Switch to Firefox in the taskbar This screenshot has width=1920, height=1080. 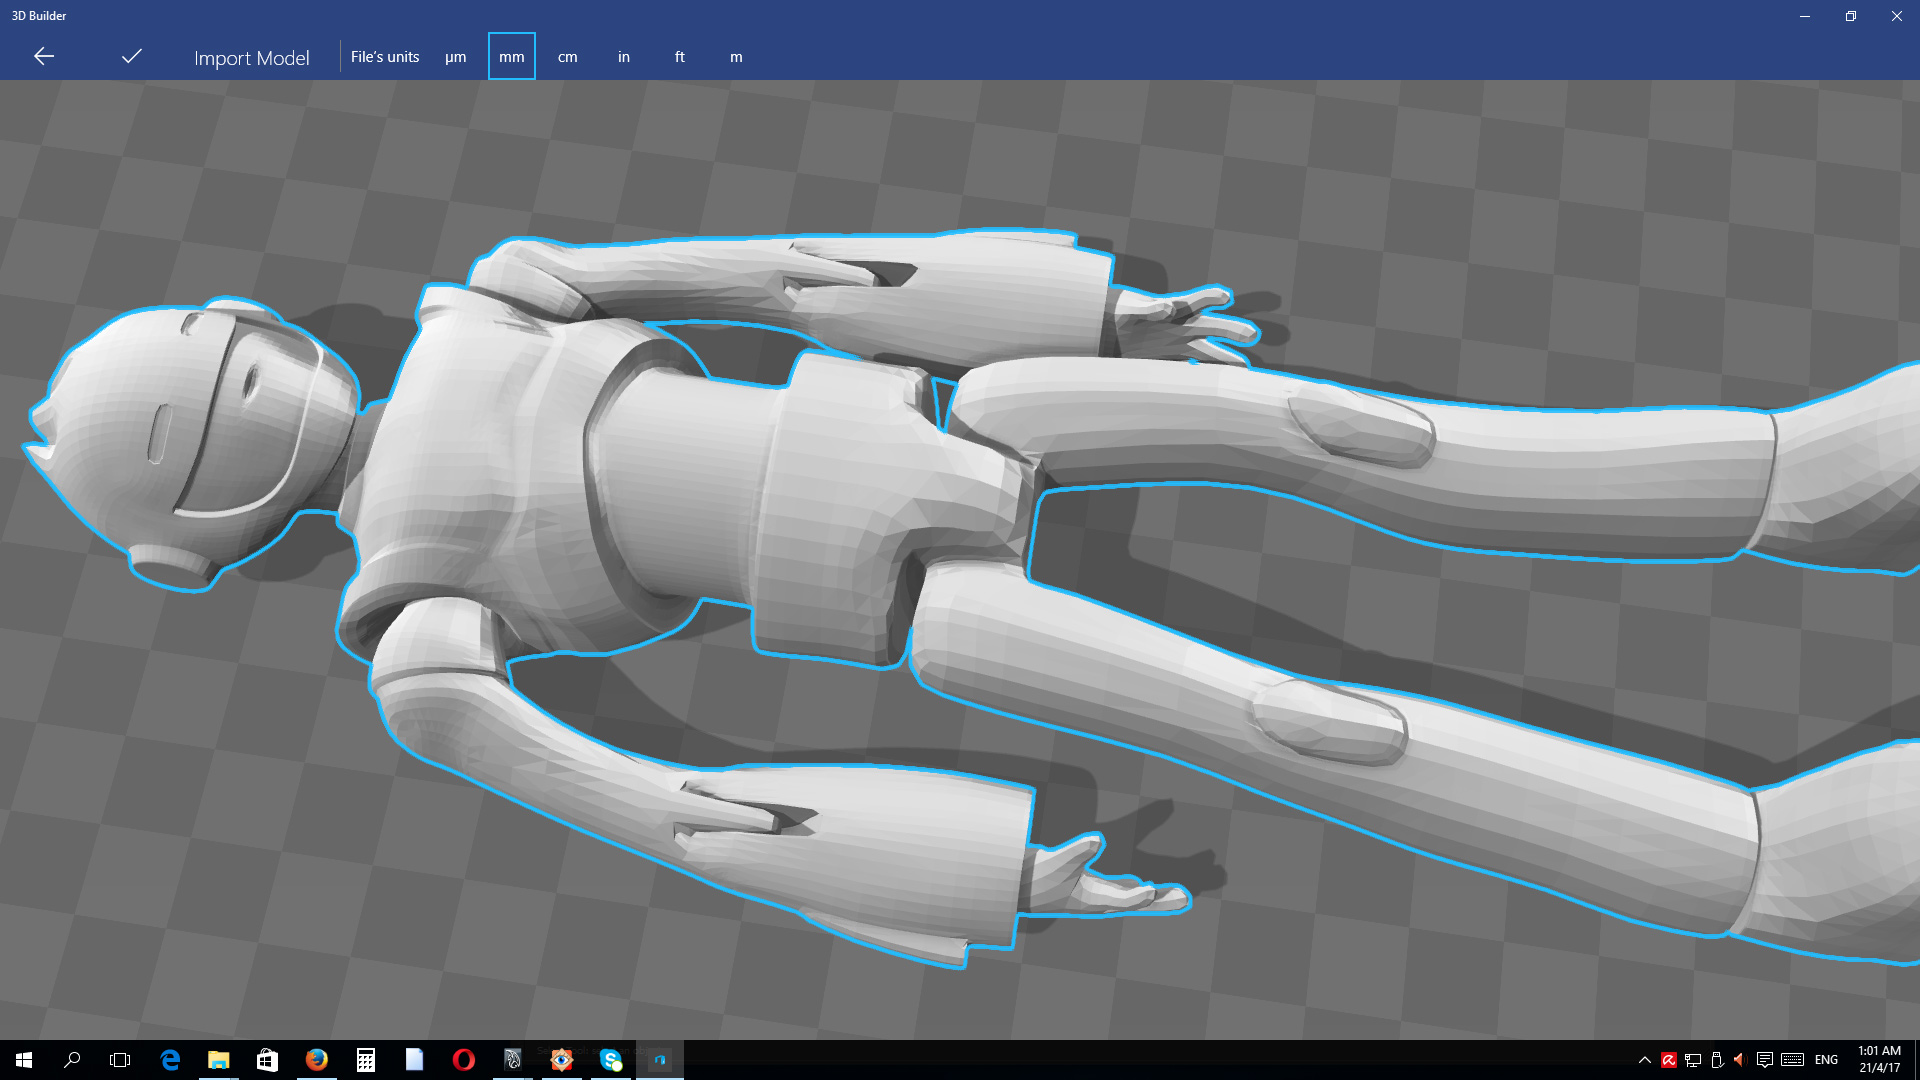[316, 1060]
